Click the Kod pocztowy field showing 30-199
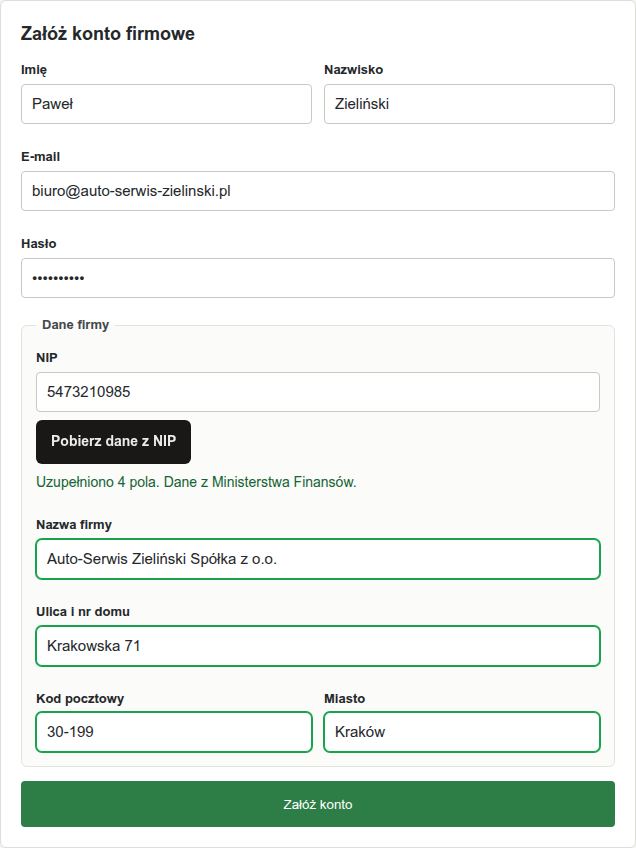The width and height of the screenshot is (636, 848). pyautogui.click(x=174, y=732)
